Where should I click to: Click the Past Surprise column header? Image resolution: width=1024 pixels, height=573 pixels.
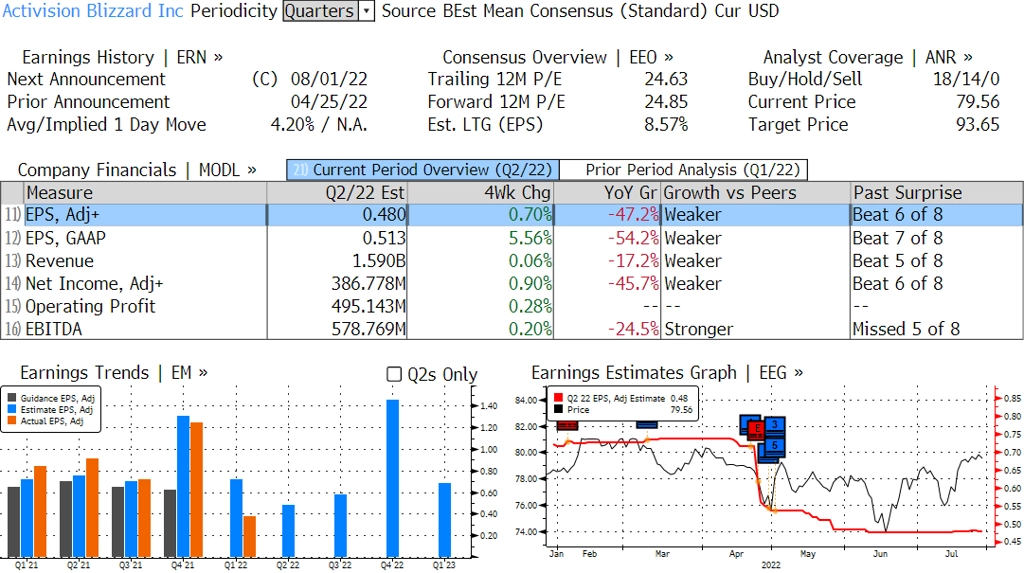[936, 193]
